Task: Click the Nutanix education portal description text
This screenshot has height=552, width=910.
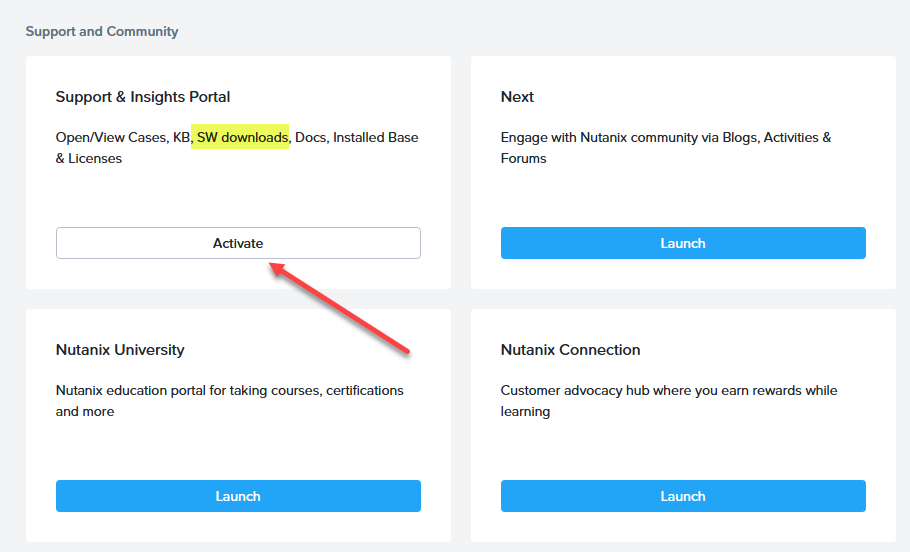Action: [230, 400]
